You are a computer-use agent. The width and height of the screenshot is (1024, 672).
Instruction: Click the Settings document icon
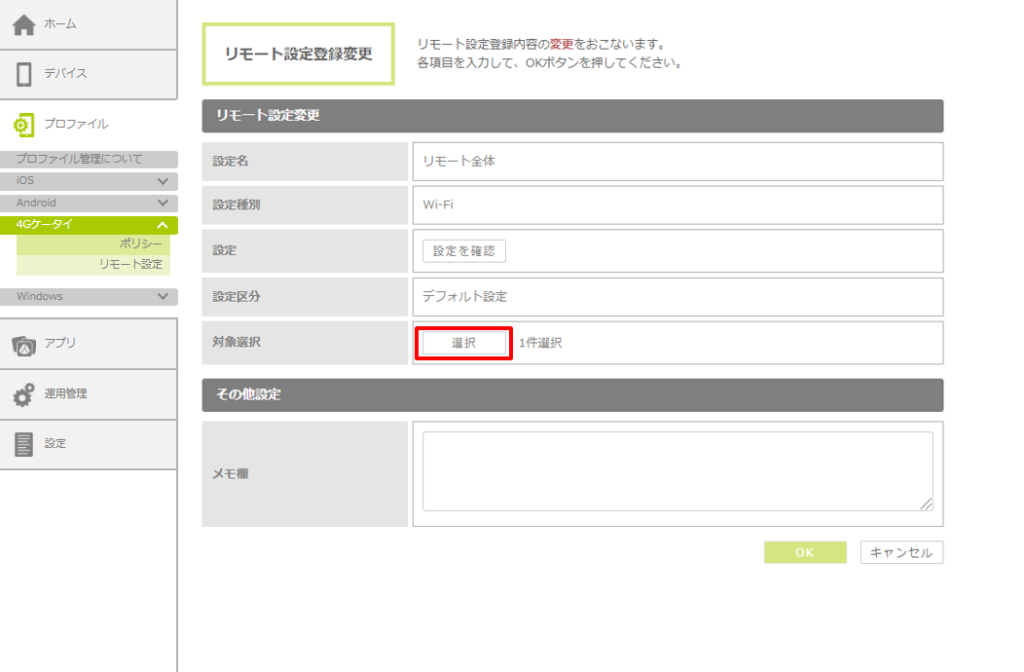click(x=24, y=444)
